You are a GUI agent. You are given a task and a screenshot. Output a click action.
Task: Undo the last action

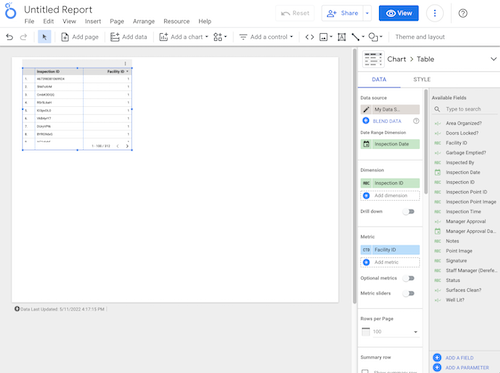(x=10, y=37)
